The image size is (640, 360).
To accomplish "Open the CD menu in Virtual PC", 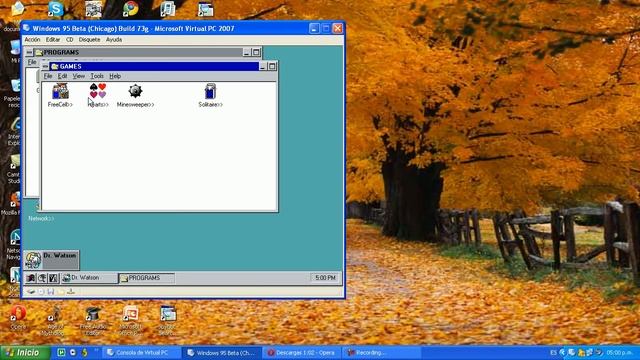I will tap(69, 40).
